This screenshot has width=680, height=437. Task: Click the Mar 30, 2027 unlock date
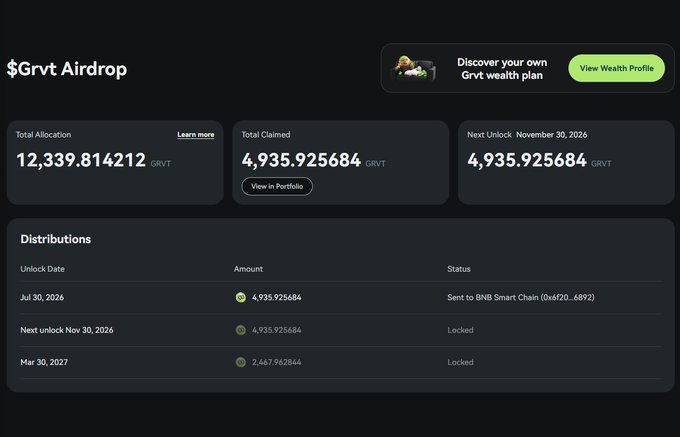tap(44, 362)
